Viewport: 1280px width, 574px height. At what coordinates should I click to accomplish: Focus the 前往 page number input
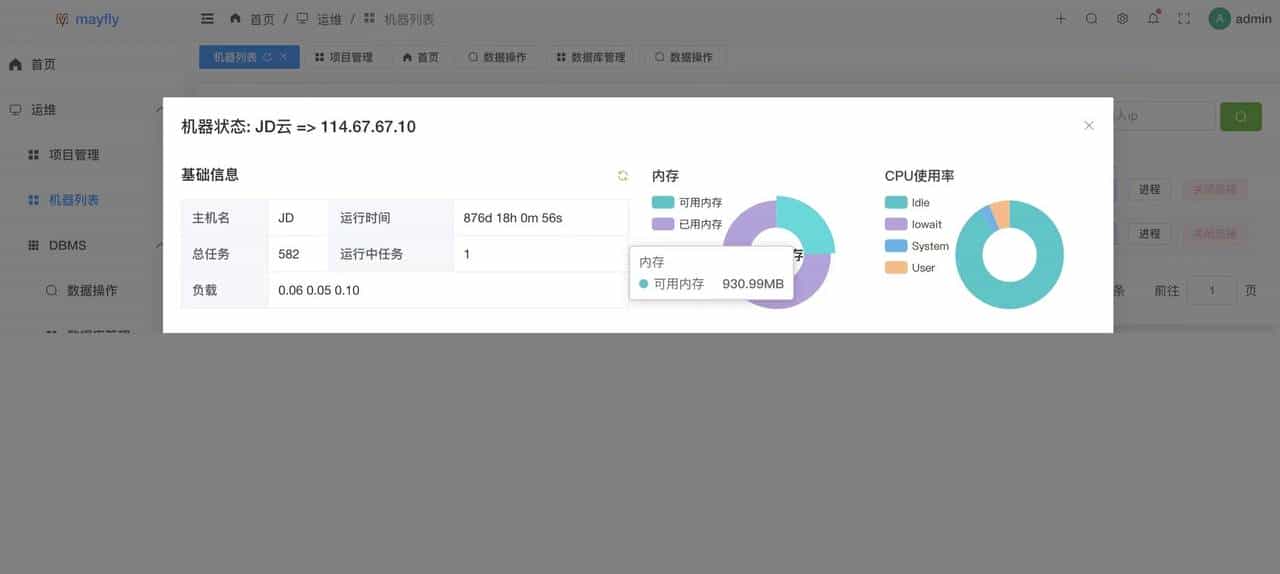[x=1212, y=290]
